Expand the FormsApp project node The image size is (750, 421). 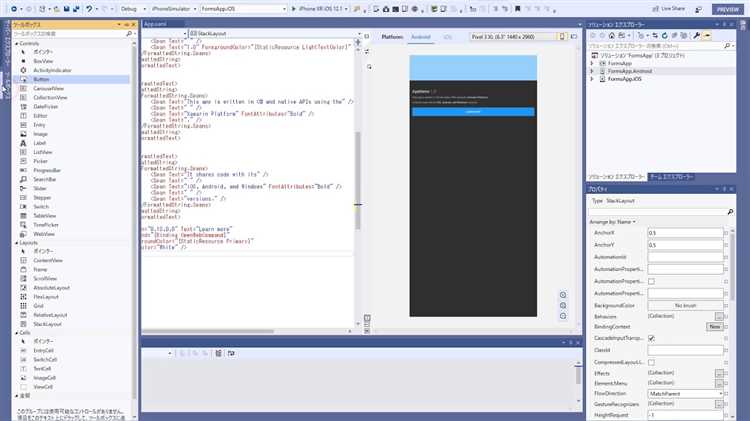tap(592, 63)
